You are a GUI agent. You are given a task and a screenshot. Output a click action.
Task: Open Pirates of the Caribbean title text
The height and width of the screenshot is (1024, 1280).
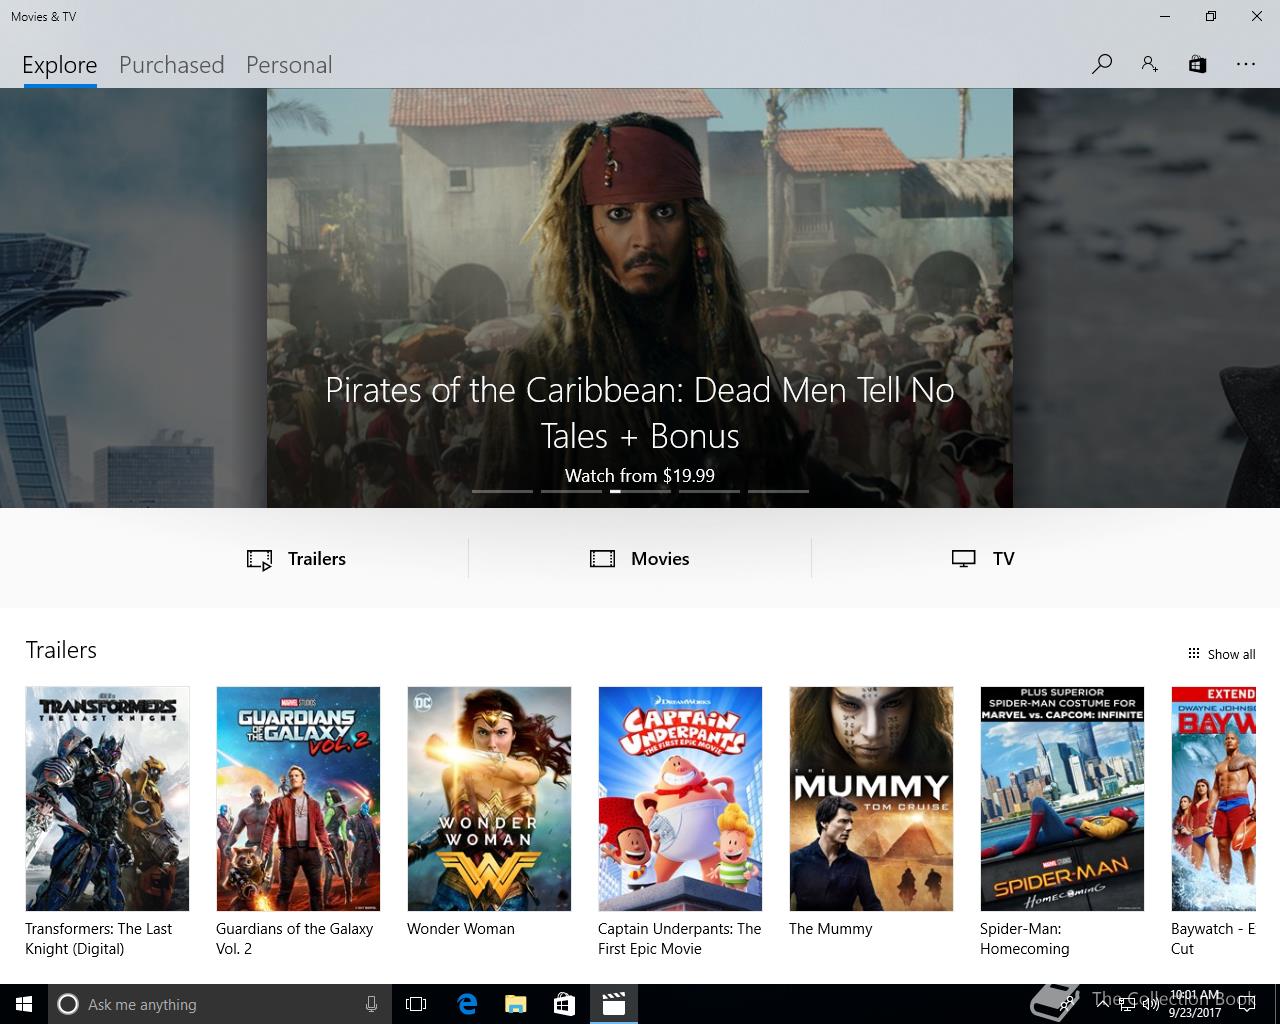coord(640,412)
